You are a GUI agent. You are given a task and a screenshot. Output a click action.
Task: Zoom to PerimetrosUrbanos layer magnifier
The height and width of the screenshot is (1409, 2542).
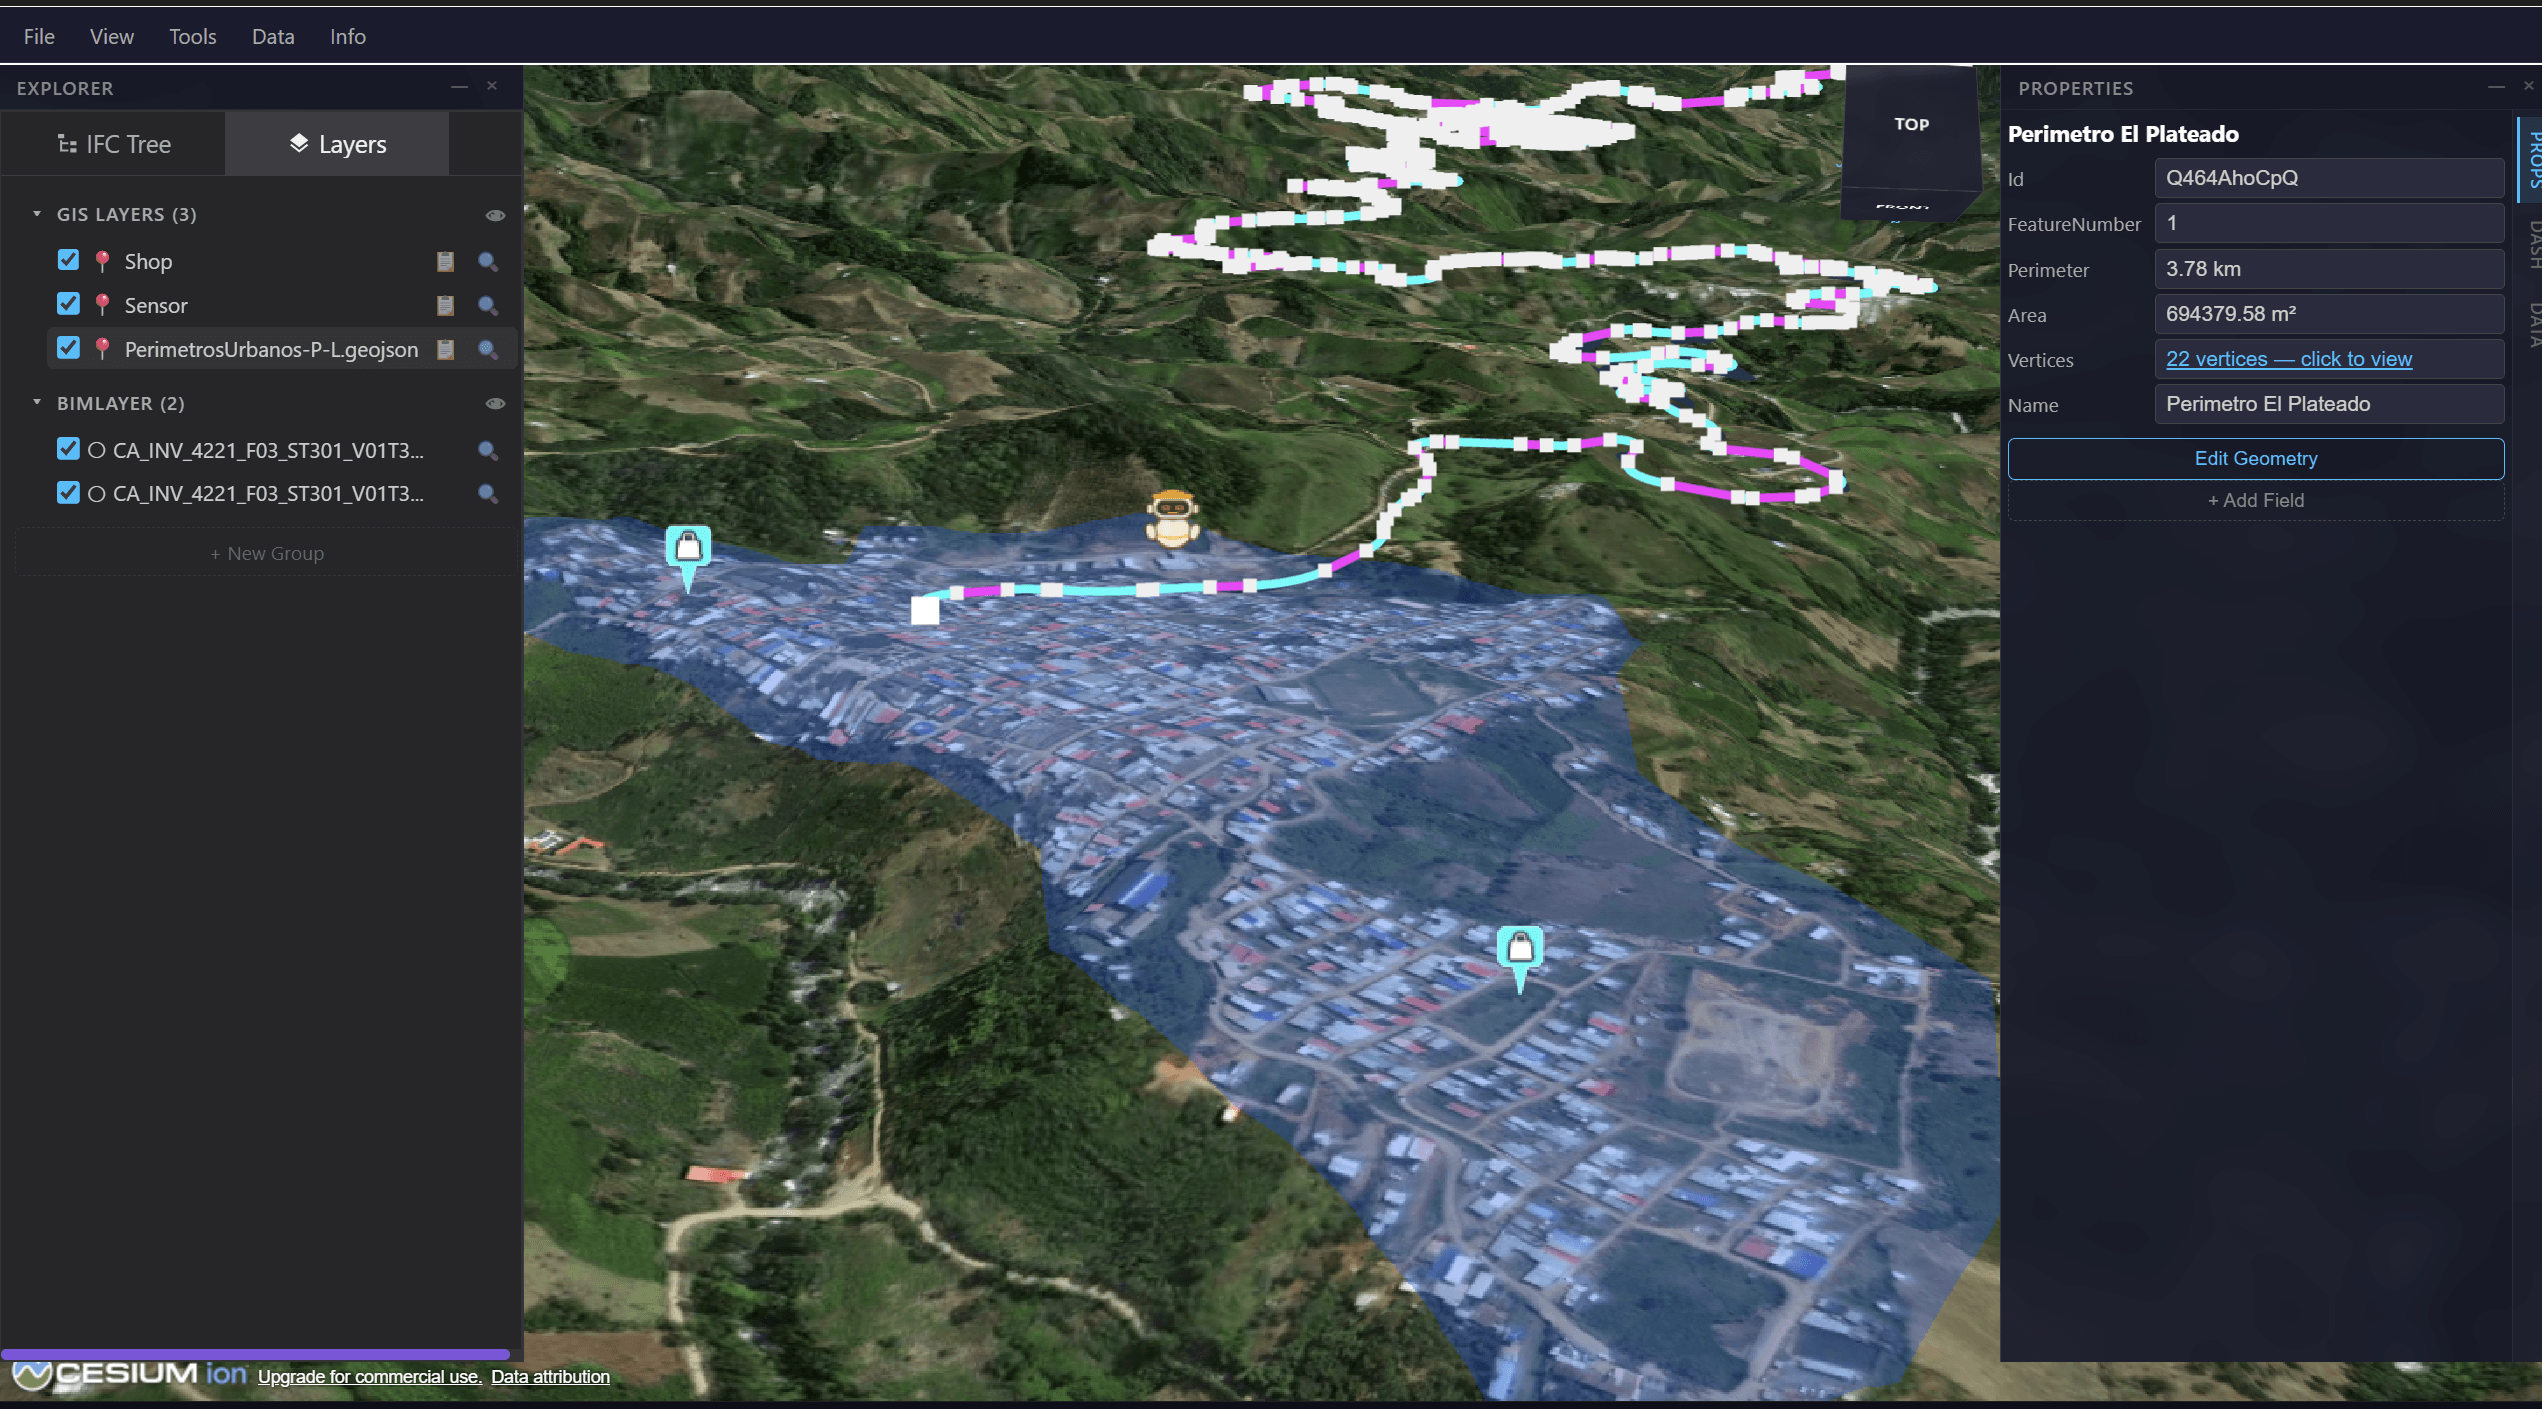488,349
